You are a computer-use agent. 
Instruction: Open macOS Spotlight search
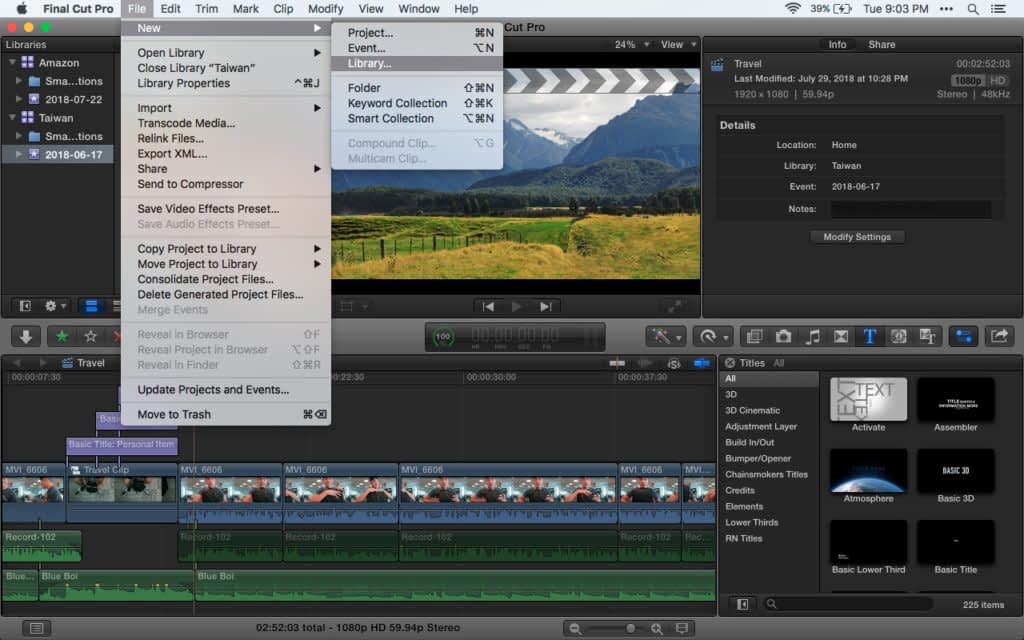pos(972,8)
